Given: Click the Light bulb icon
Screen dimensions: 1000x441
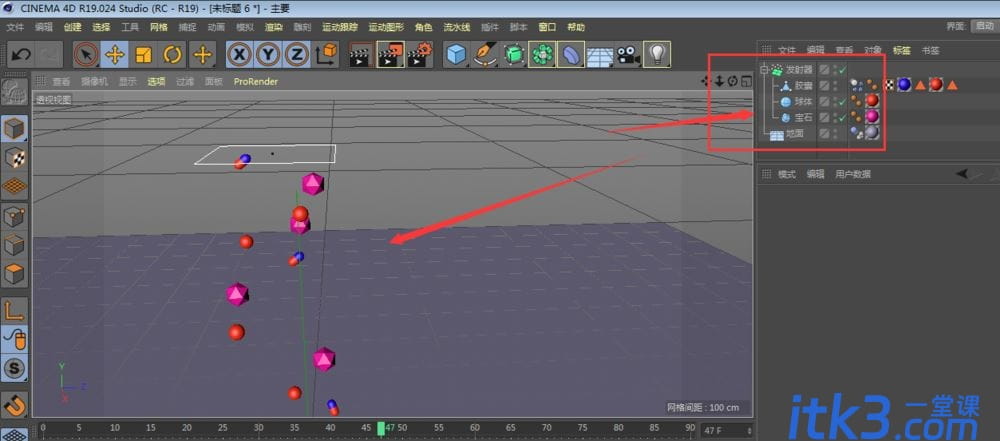Looking at the screenshot, I should point(657,55).
